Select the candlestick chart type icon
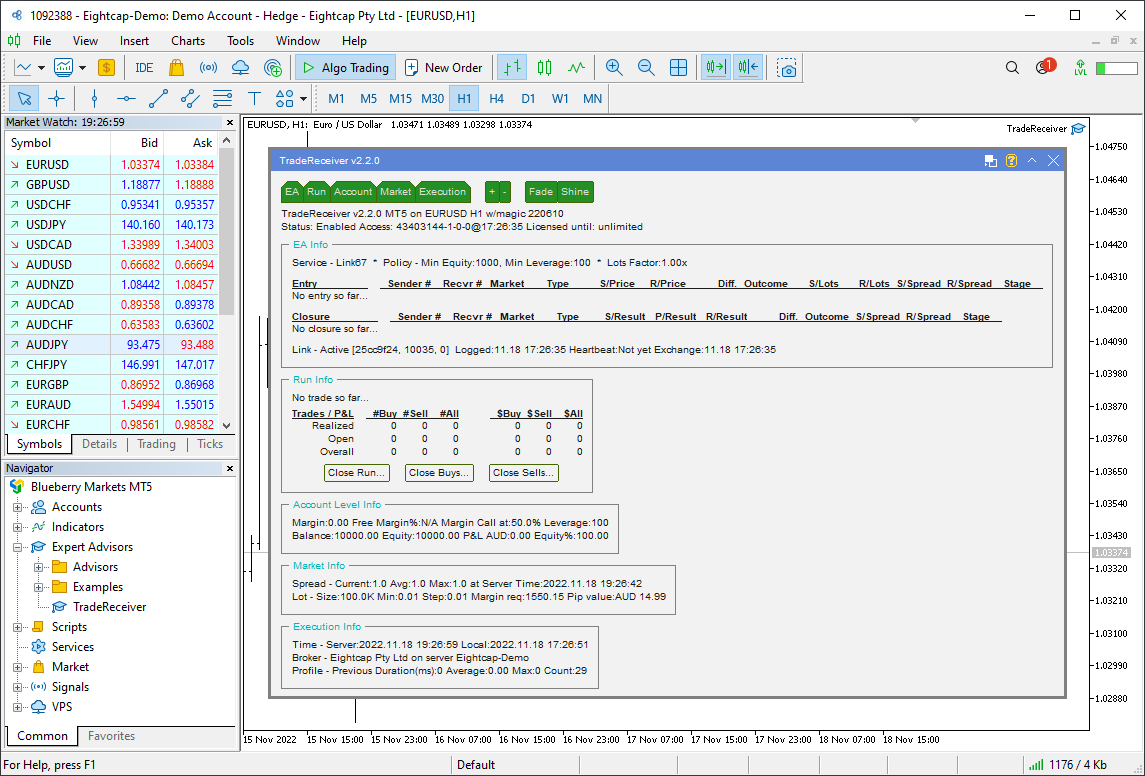Screen dimensions: 1145x776 pos(544,68)
